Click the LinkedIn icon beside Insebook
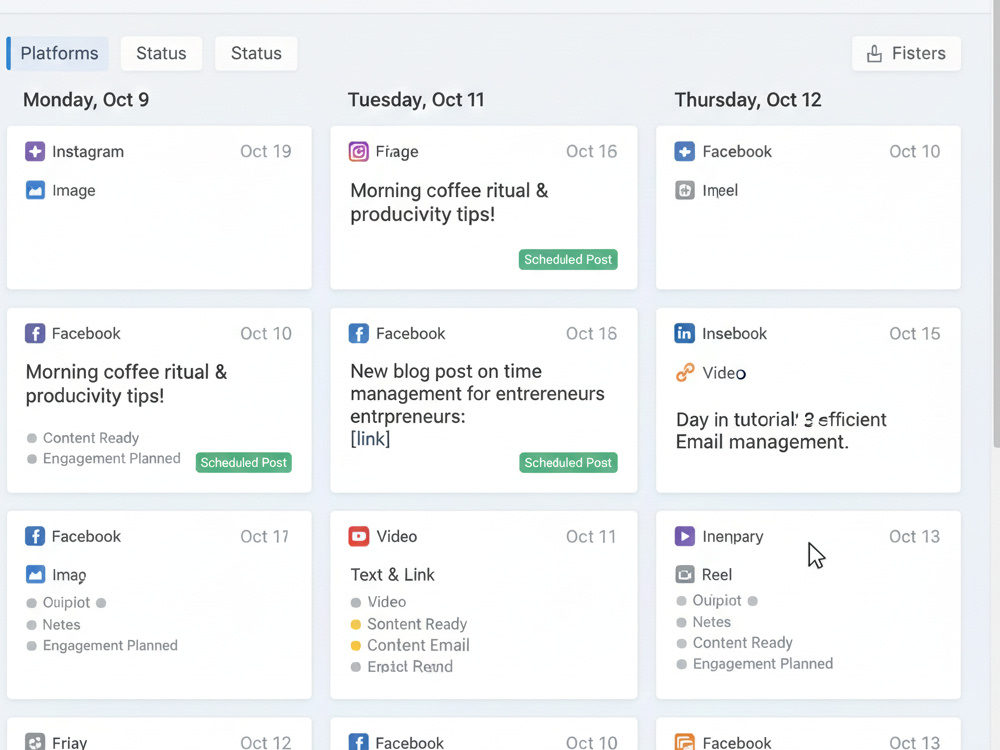This screenshot has height=750, width=1000. pos(684,333)
